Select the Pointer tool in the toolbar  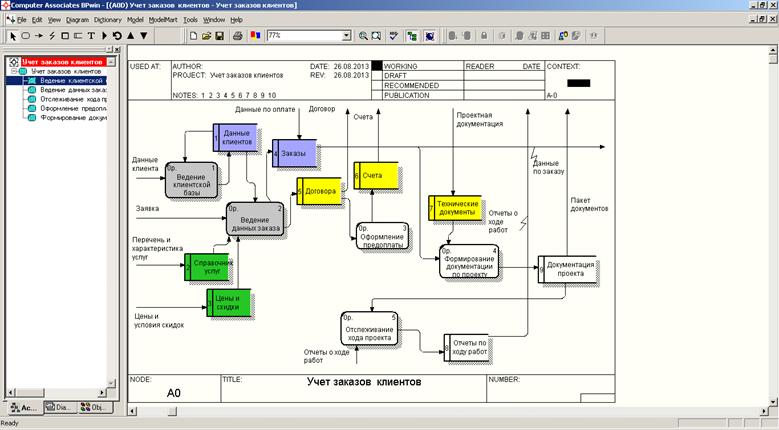point(11,36)
